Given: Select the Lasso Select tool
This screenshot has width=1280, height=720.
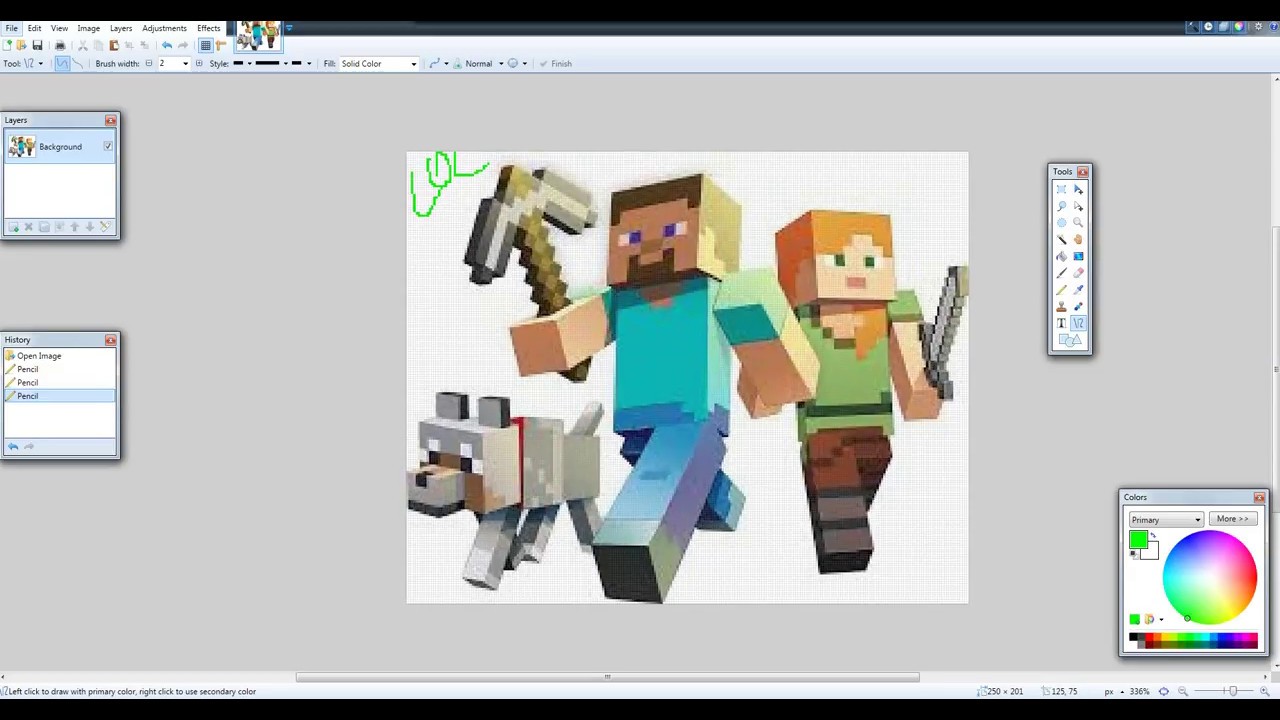Looking at the screenshot, I should pos(1061,206).
